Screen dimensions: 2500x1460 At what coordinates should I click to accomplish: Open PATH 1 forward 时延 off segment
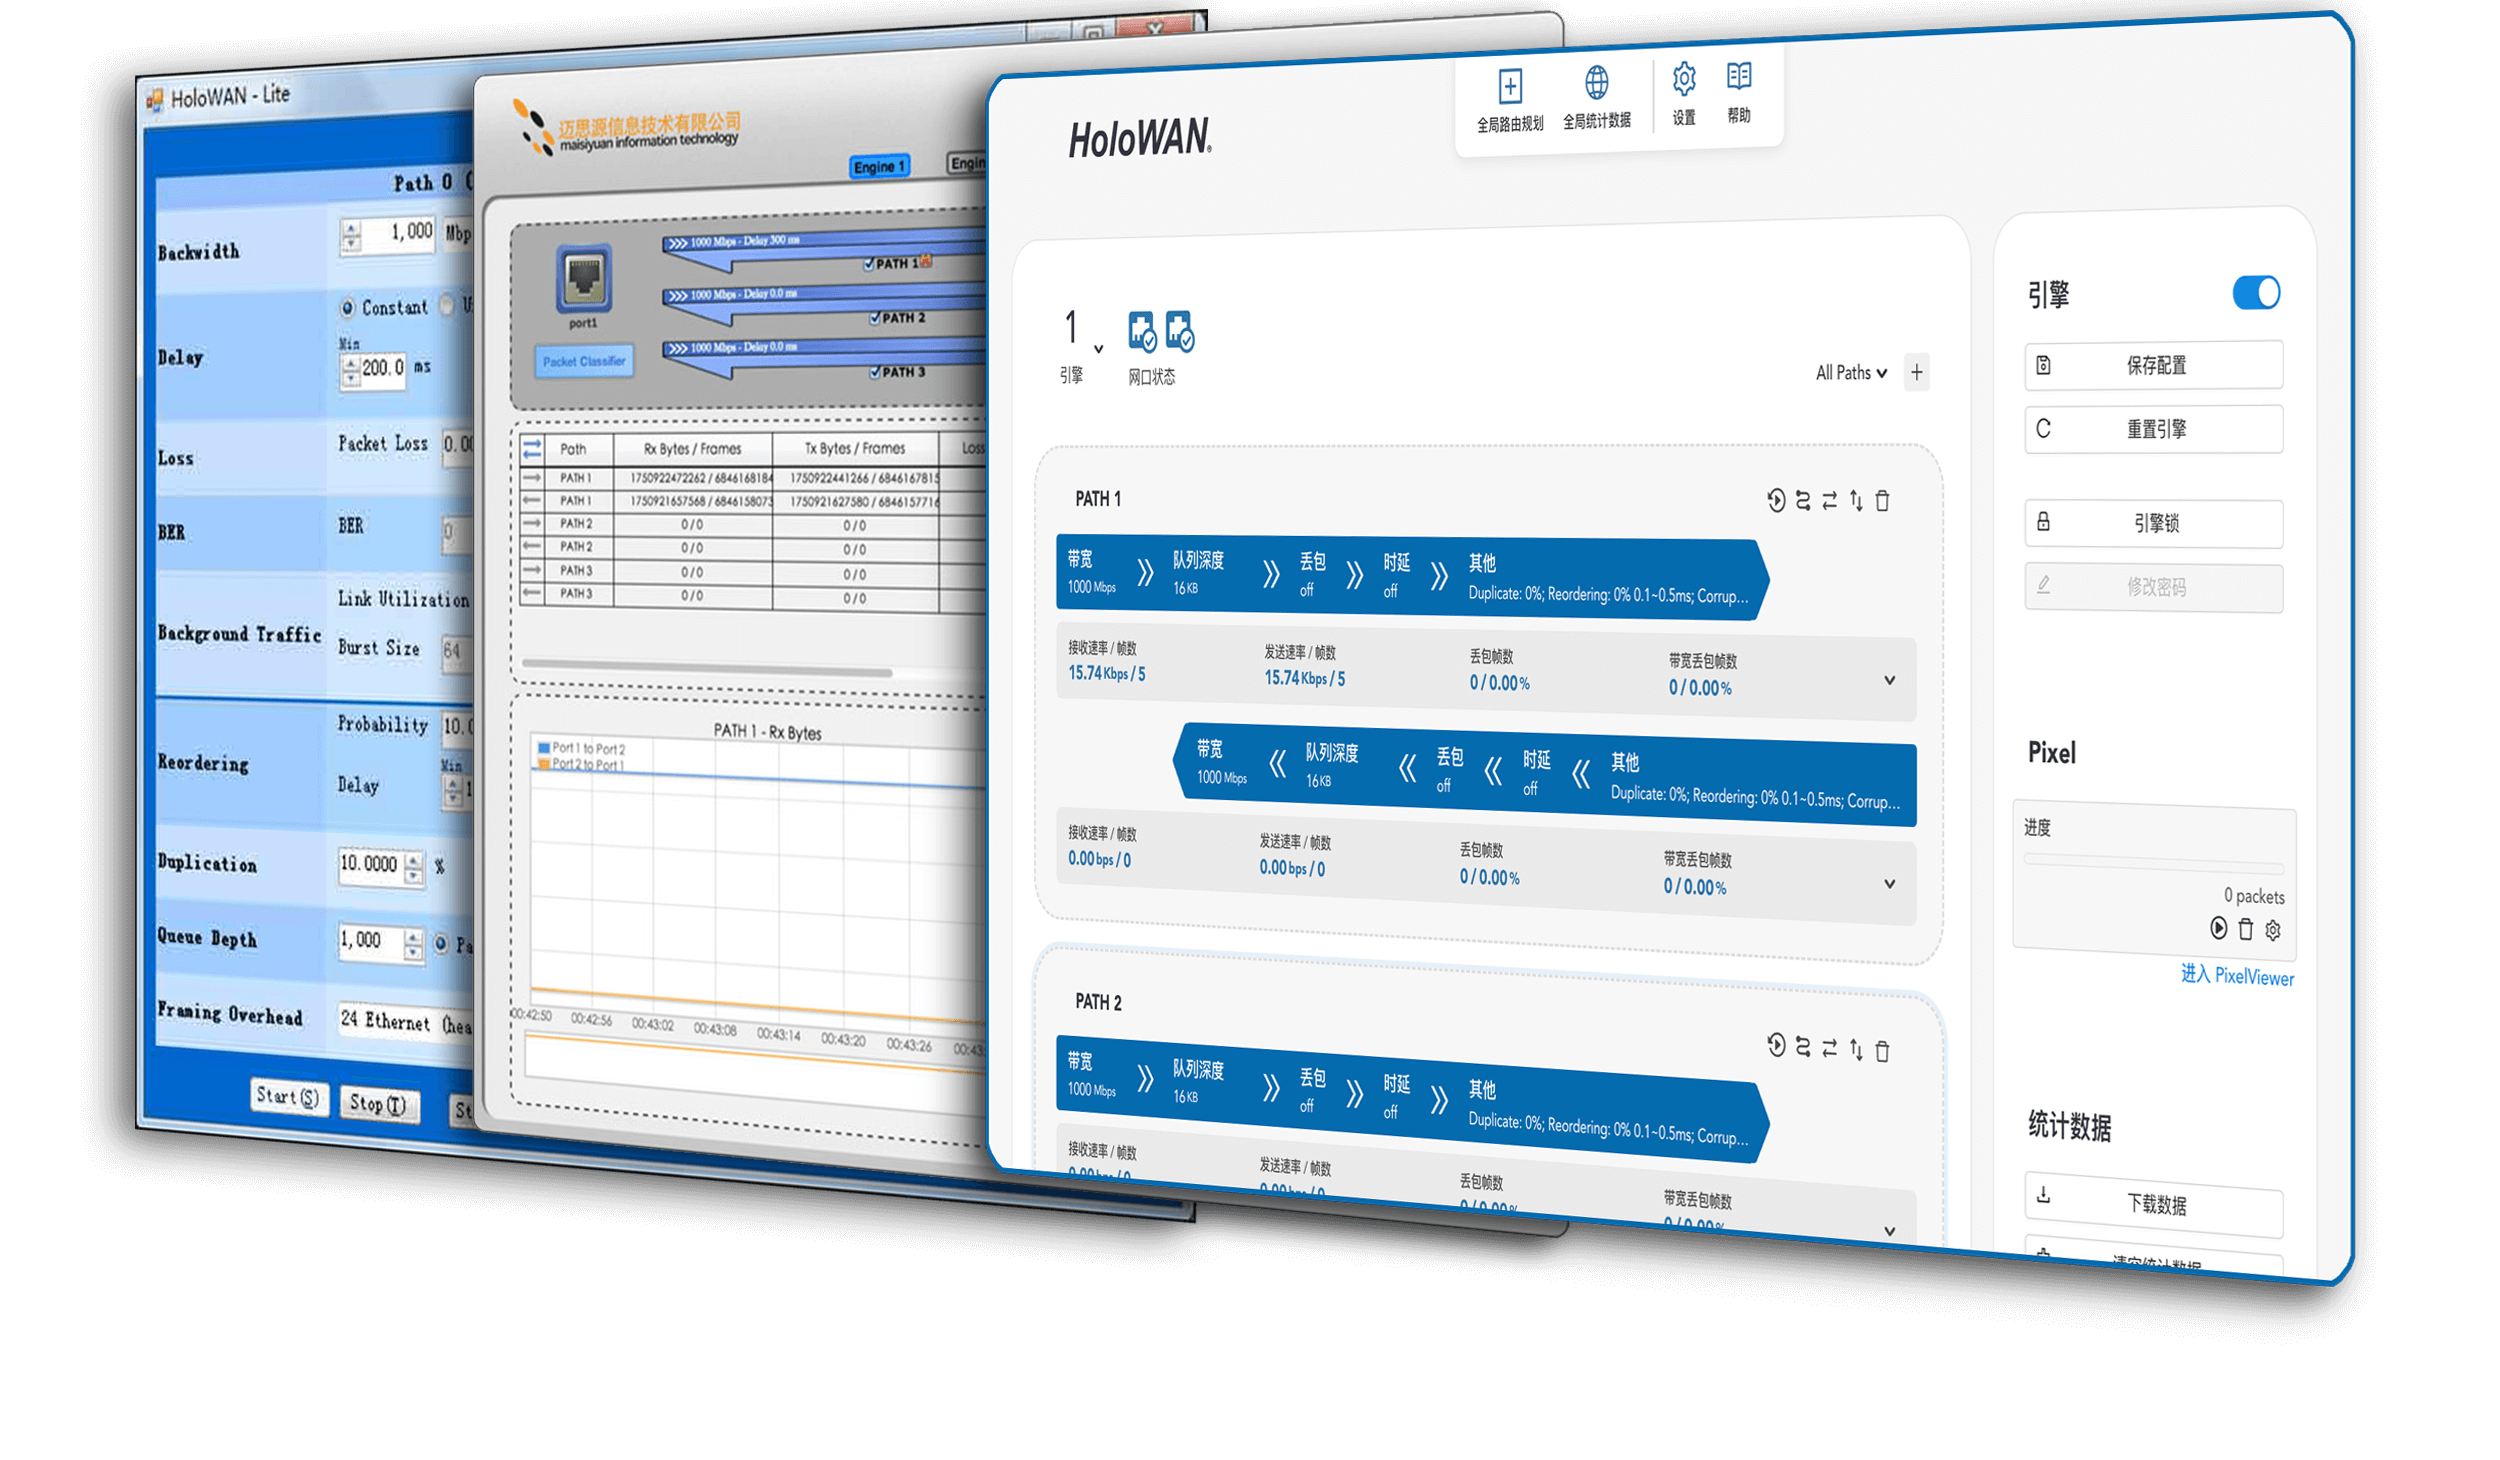point(1395,577)
